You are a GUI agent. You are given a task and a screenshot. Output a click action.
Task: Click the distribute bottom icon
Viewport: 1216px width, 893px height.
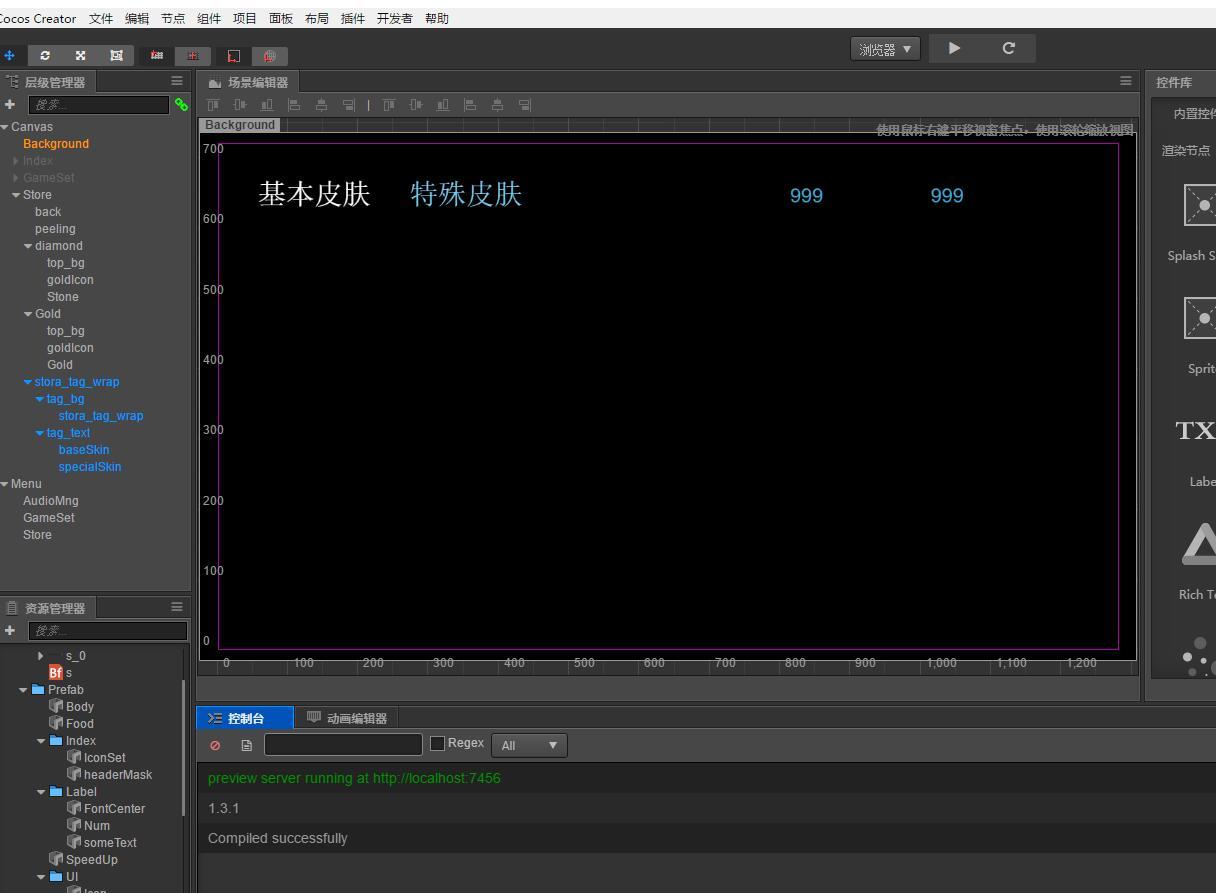pyautogui.click(x=443, y=104)
